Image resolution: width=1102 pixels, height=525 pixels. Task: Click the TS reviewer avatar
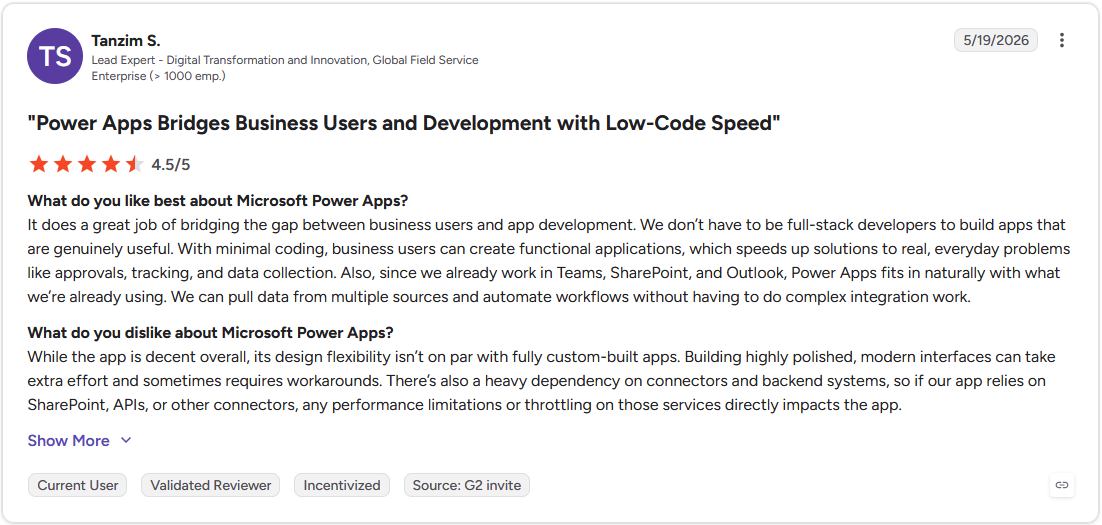(x=55, y=56)
